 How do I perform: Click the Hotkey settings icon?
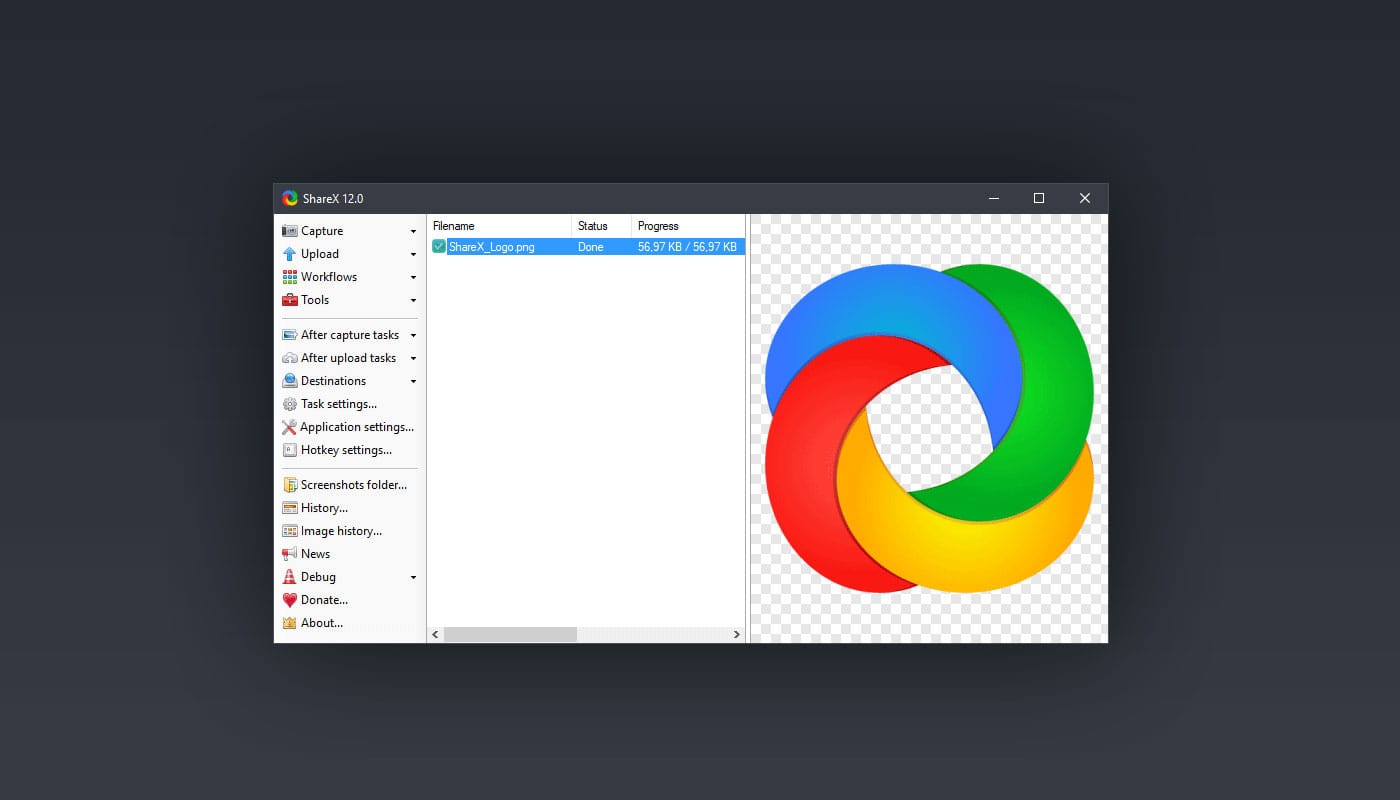(x=290, y=450)
